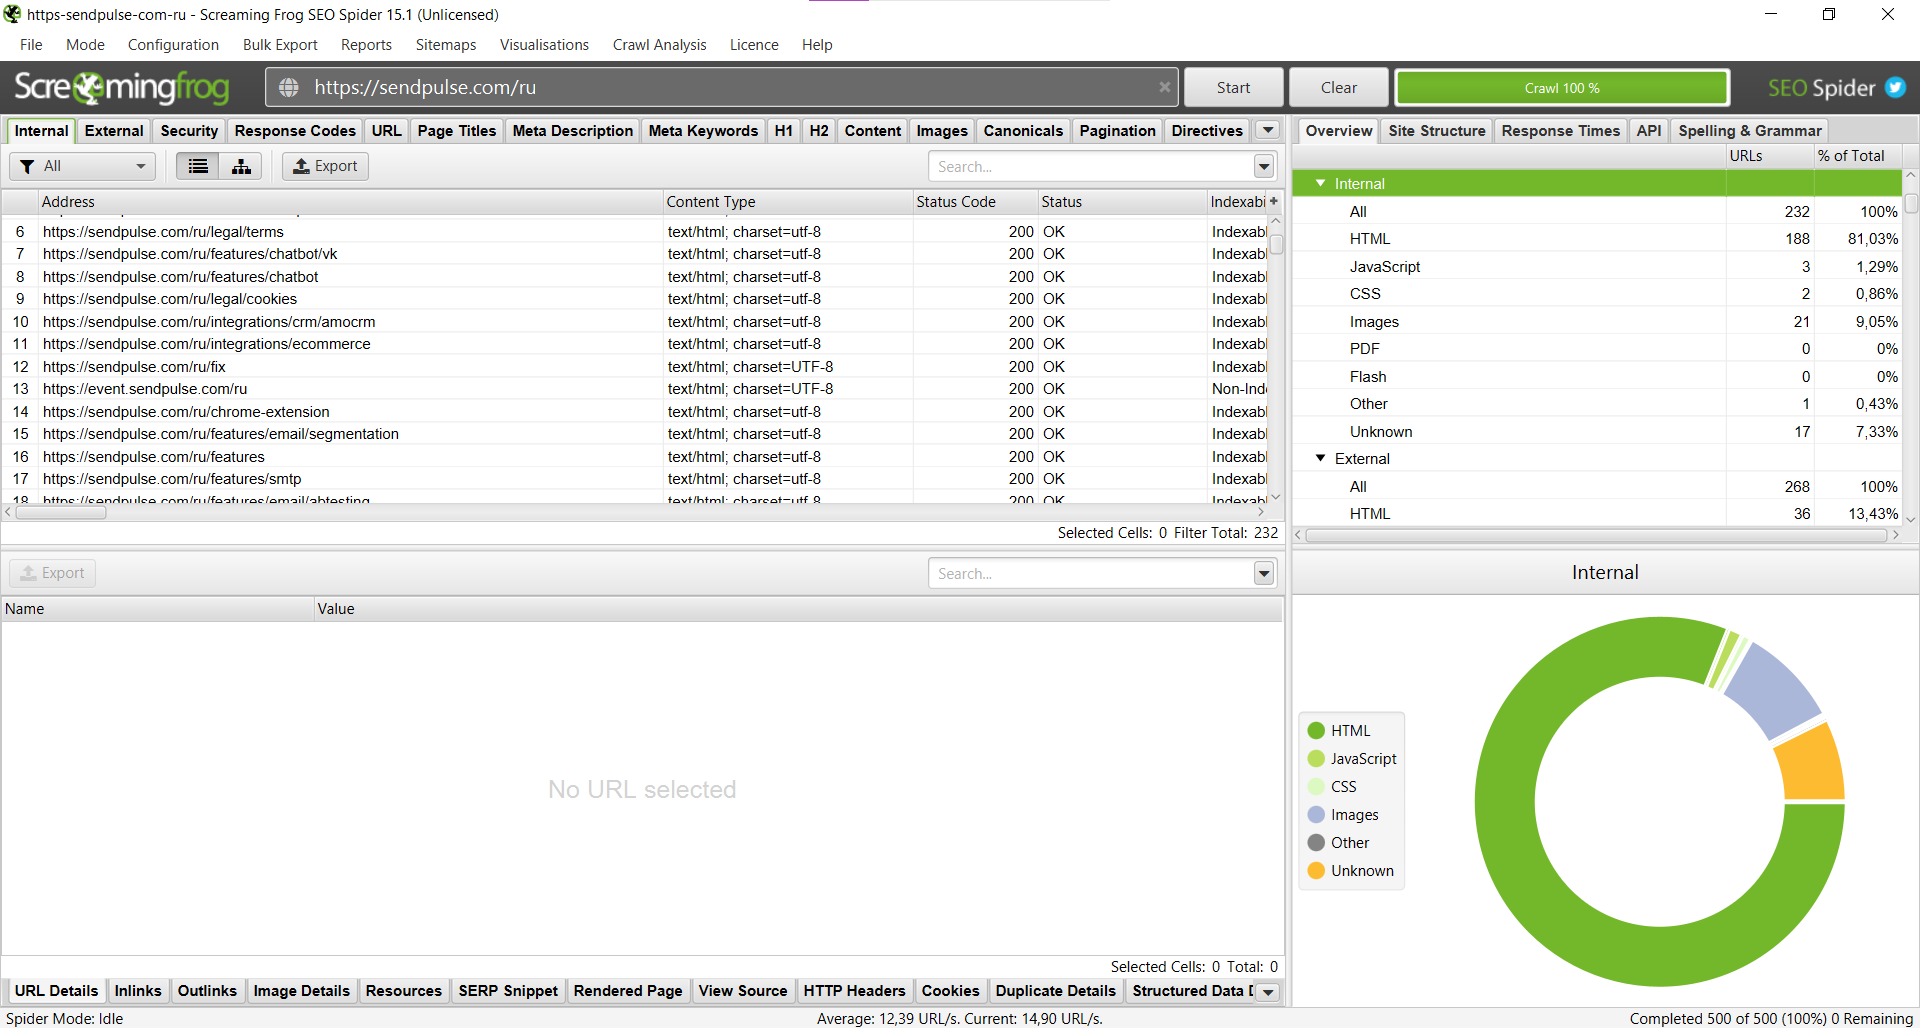Open the Crawl Analysis menu
Viewport: 1920px width, 1028px height.
pos(659,45)
